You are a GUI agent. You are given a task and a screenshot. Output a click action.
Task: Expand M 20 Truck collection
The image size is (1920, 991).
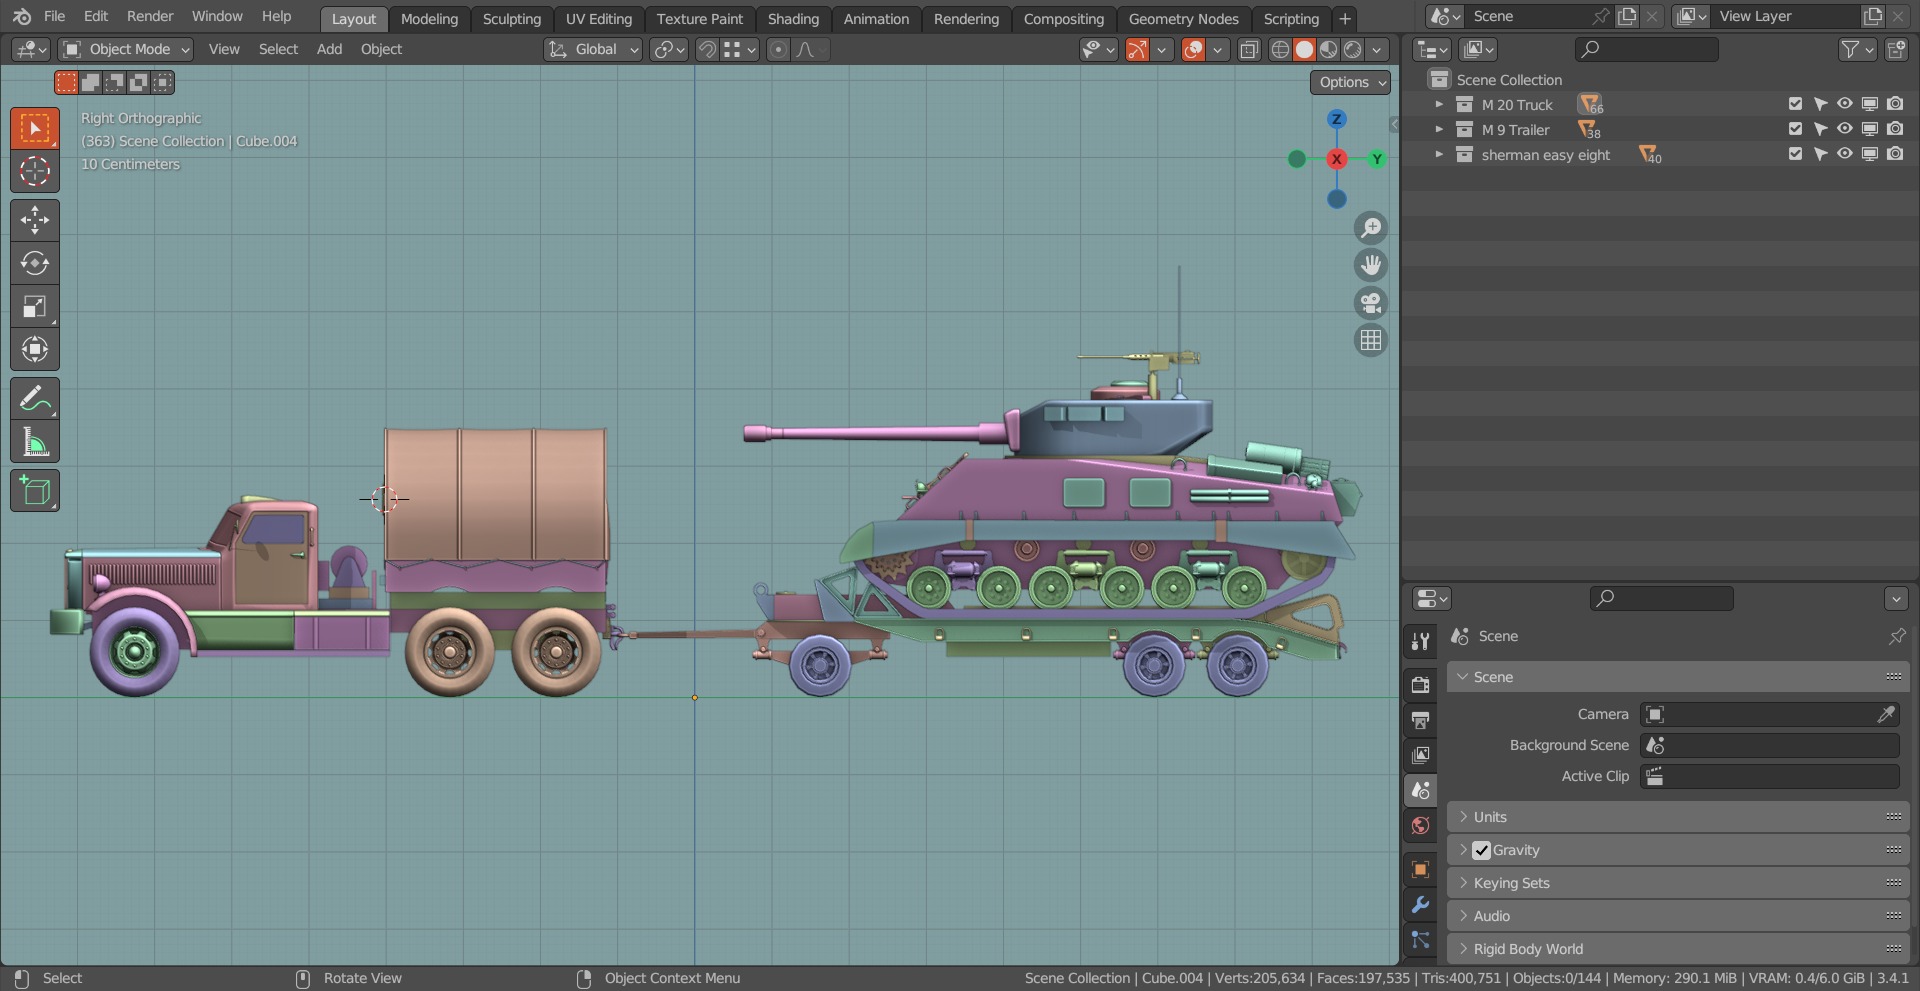(x=1439, y=104)
